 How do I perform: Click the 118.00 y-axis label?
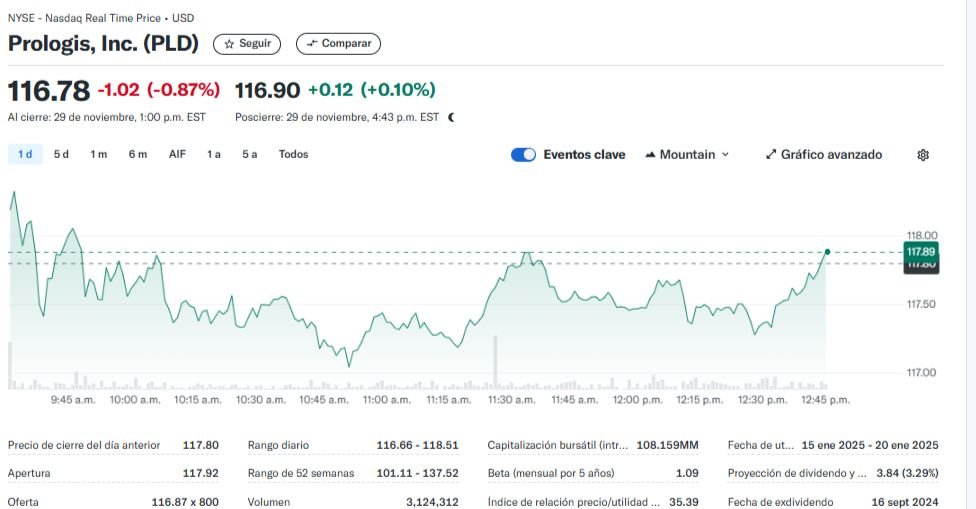click(922, 236)
